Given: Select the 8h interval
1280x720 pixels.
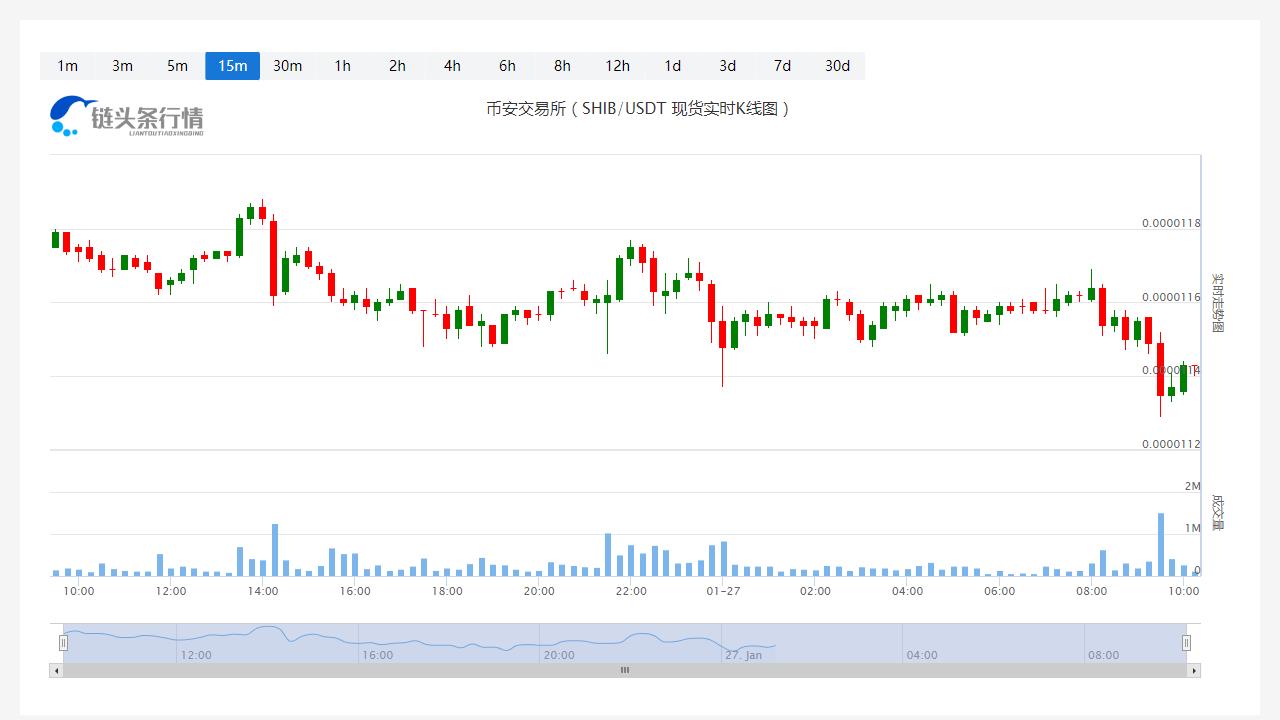Looking at the screenshot, I should pos(562,66).
